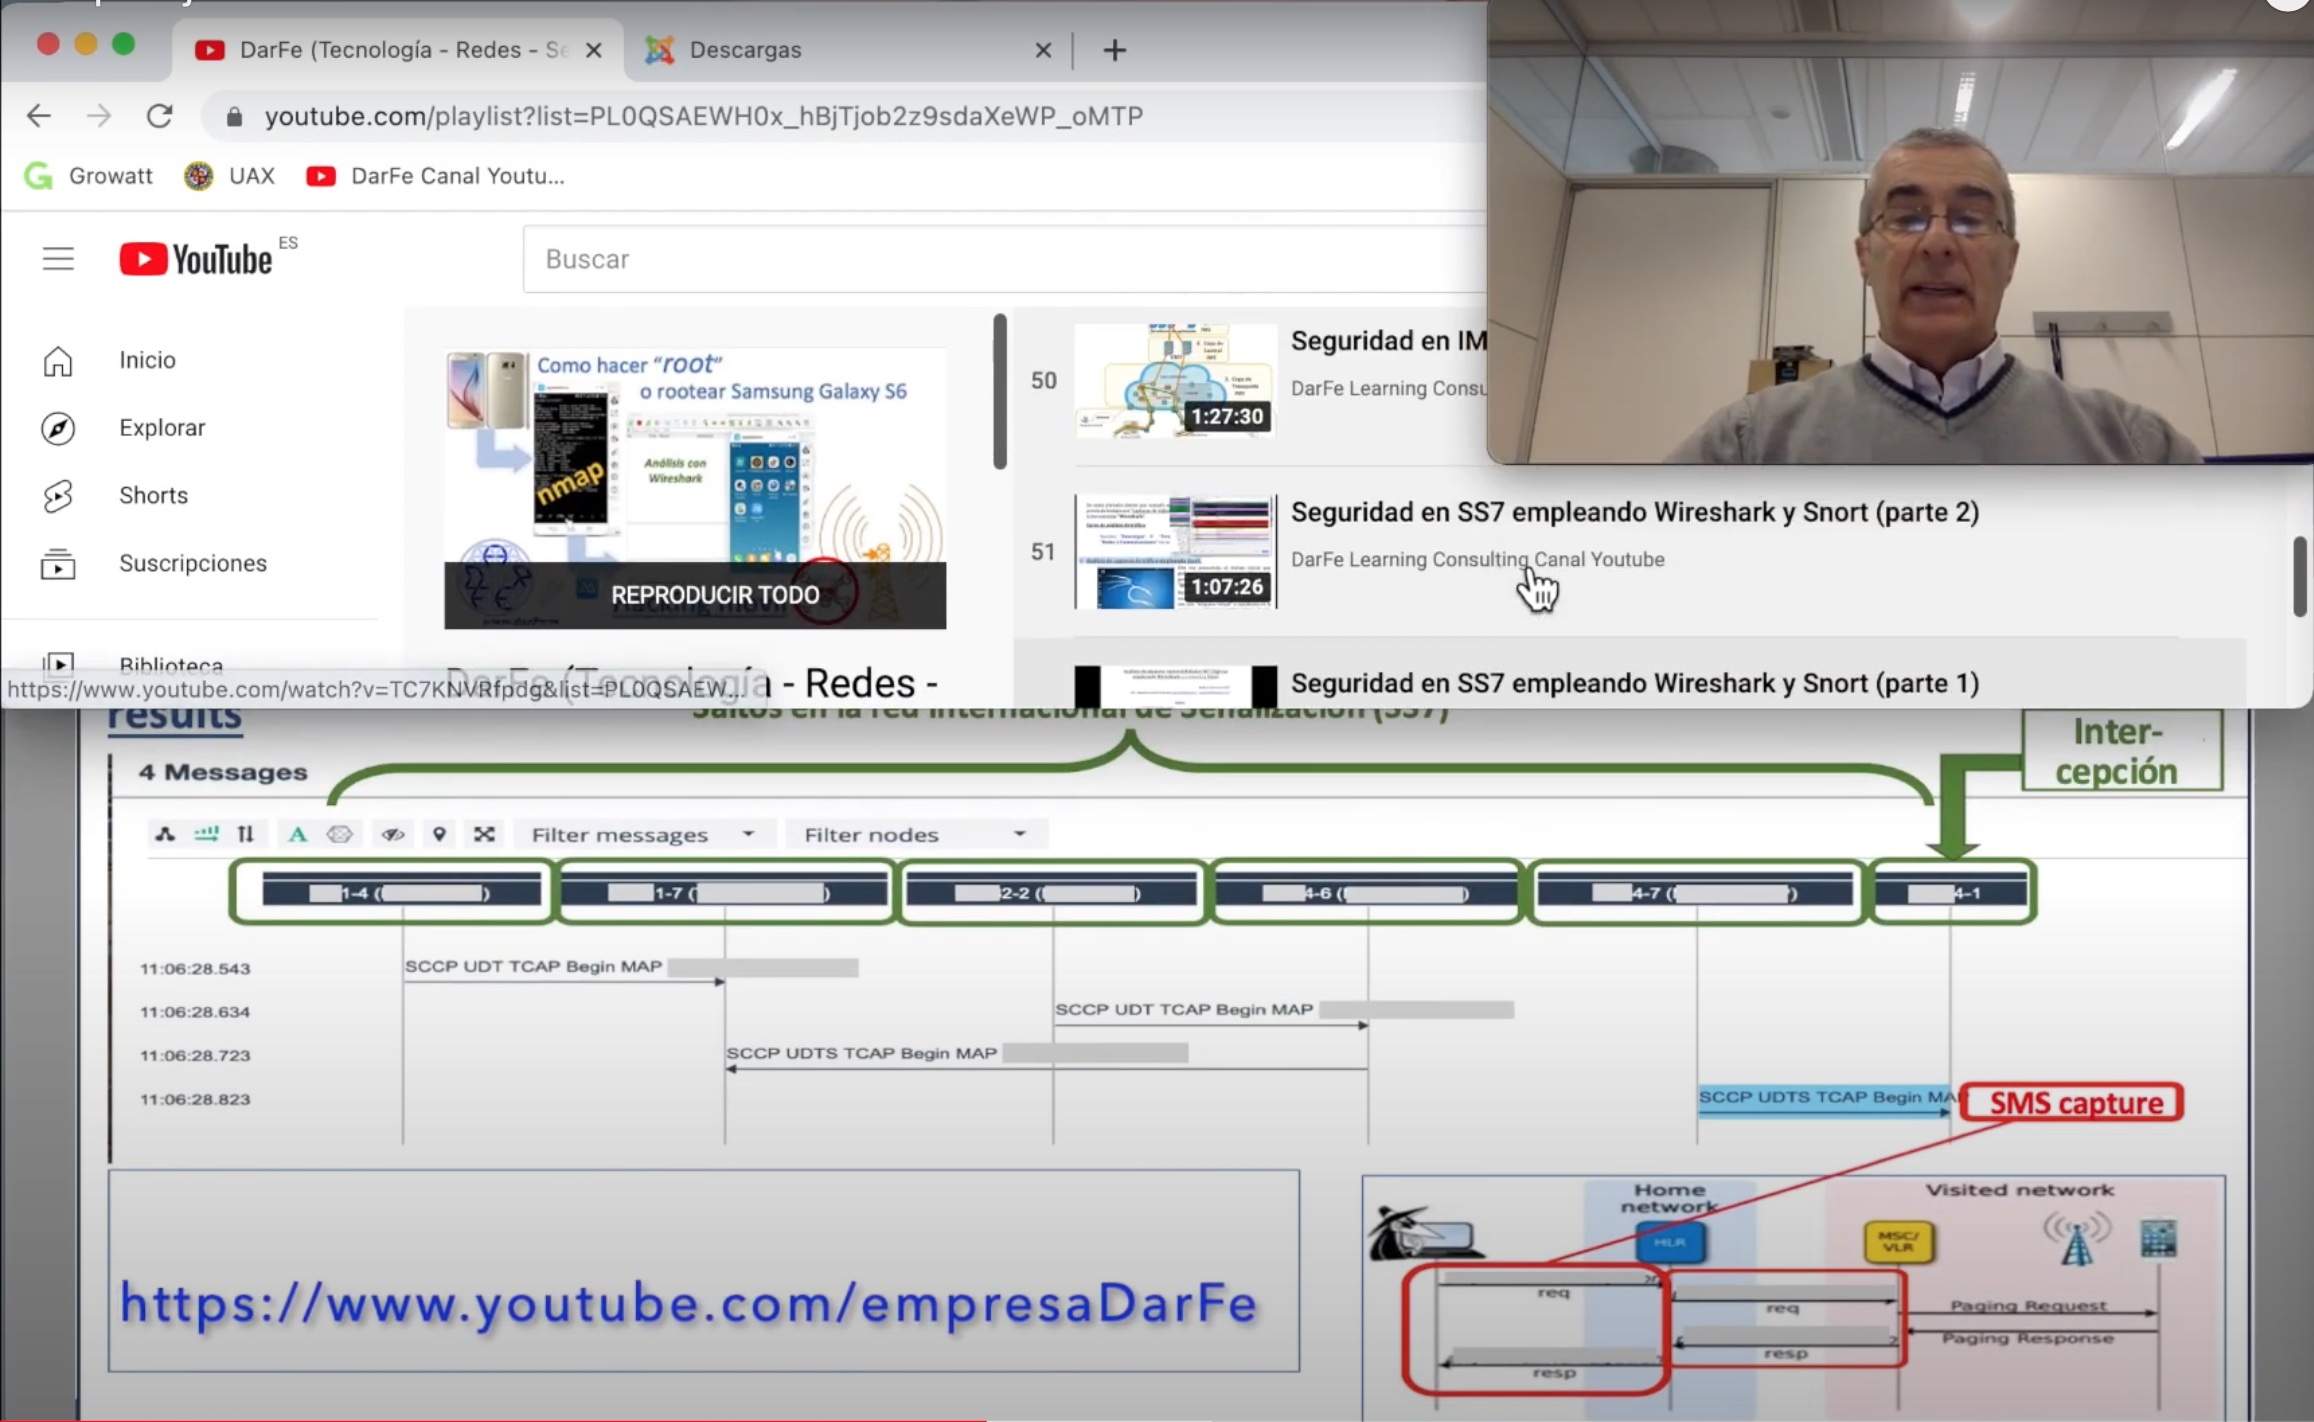Screen dimensions: 2314x1422
Task: Click the page scrollbar beside the video list
Action: pos(2299,577)
